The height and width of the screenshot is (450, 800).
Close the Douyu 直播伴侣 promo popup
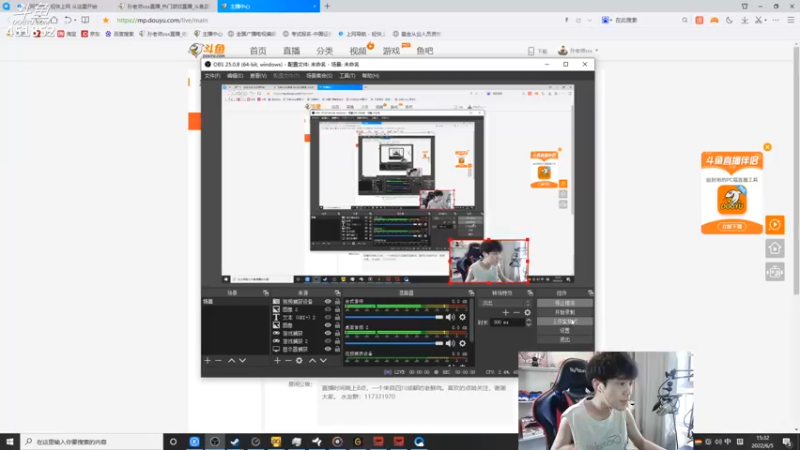(x=767, y=147)
